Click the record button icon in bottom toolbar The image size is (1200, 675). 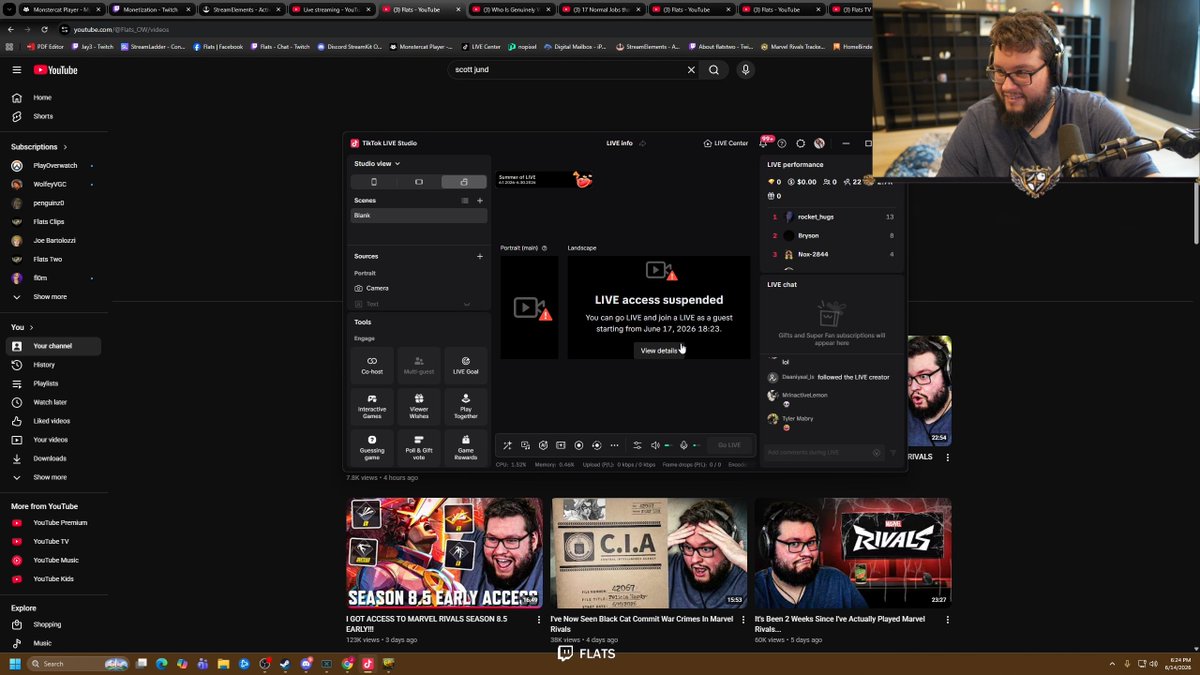(x=579, y=445)
